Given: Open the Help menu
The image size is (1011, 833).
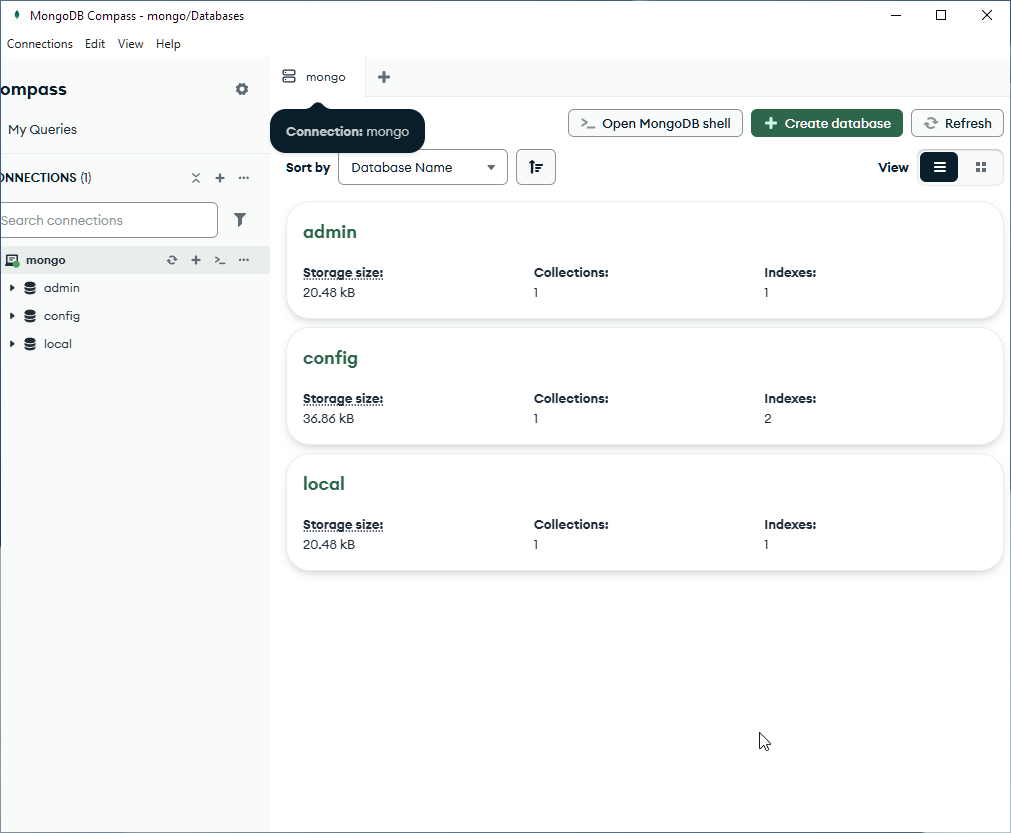Looking at the screenshot, I should (168, 44).
